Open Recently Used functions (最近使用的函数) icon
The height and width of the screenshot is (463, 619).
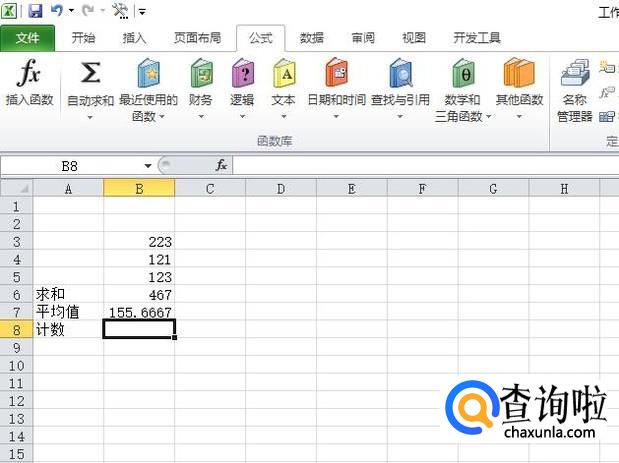pyautogui.click(x=148, y=77)
